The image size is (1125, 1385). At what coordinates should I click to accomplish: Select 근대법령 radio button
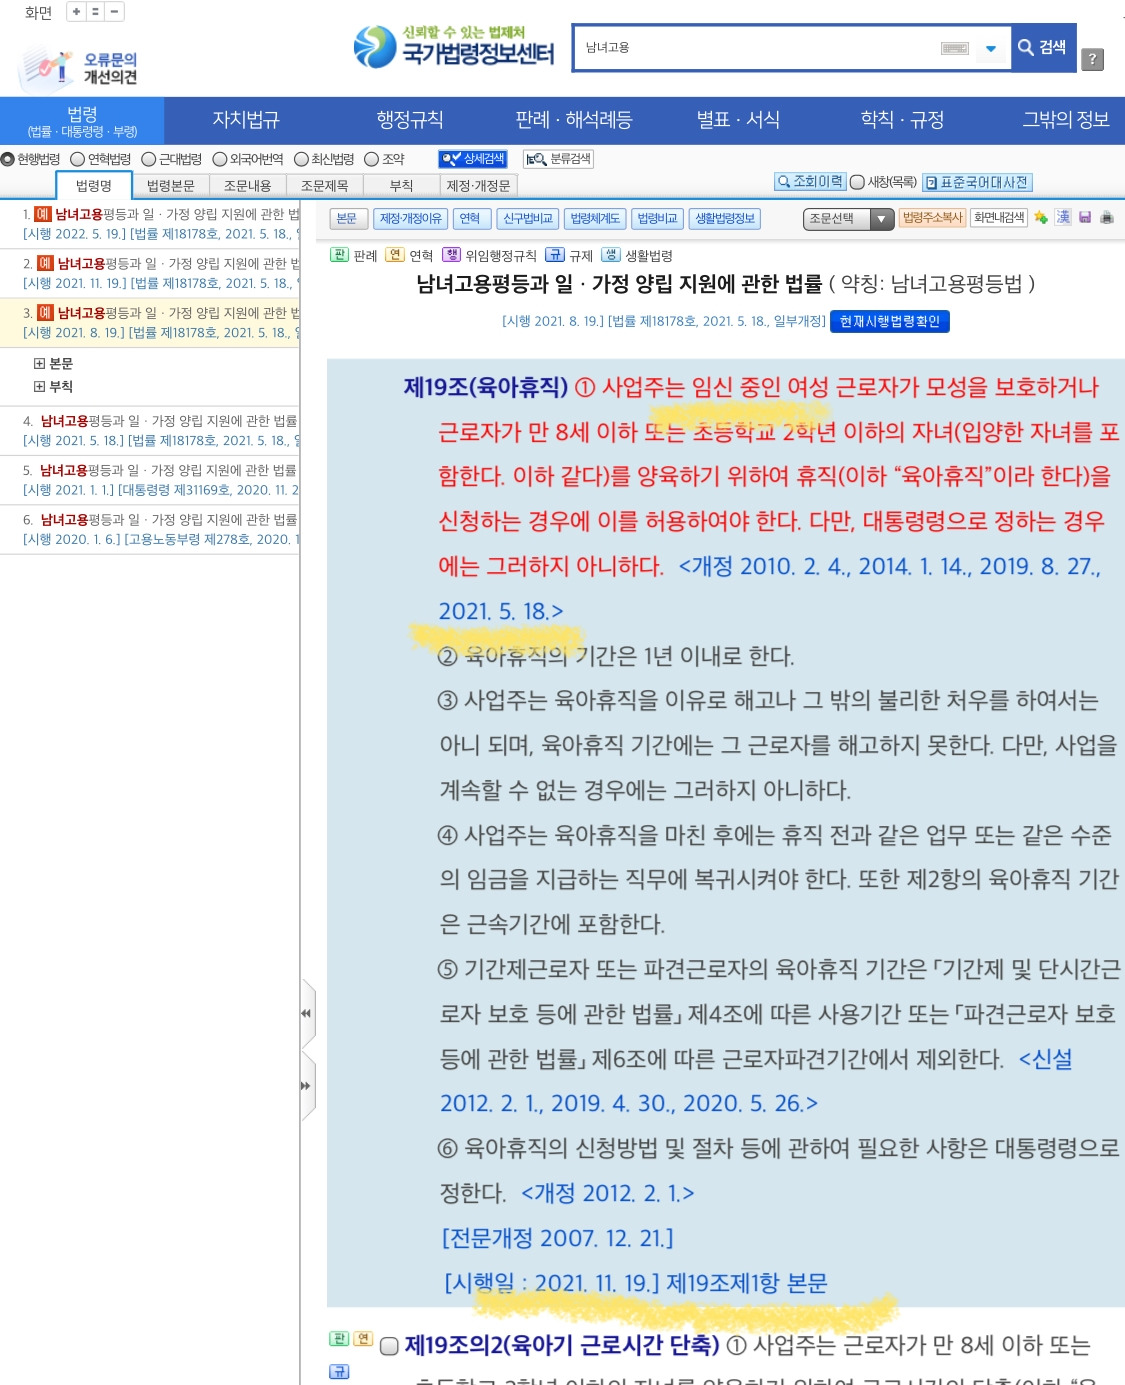click(149, 159)
